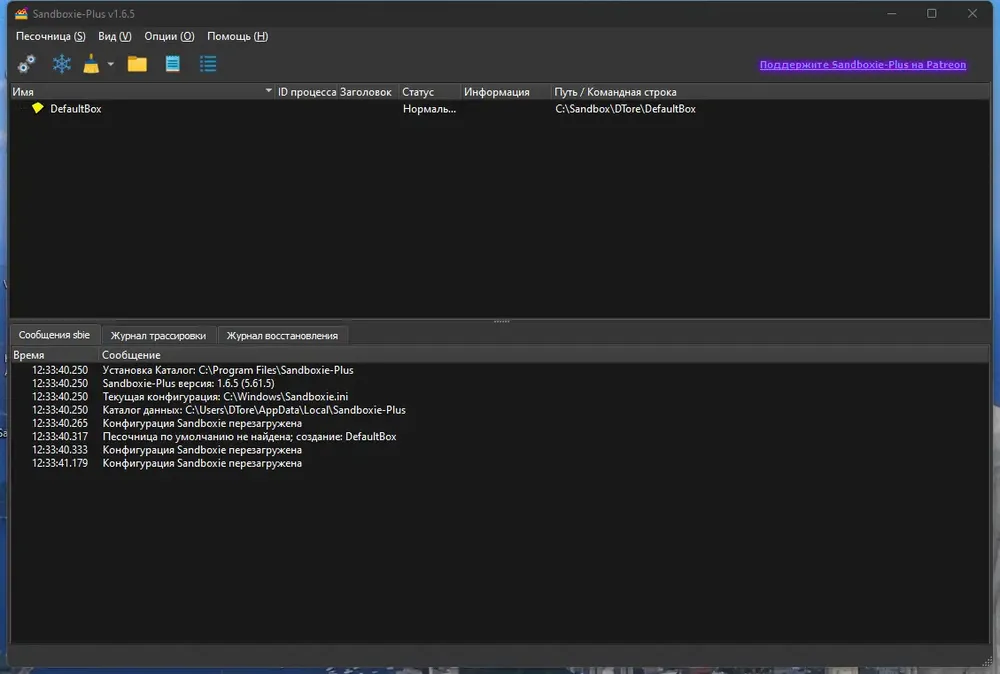Click the Имя column sort arrow

tap(268, 91)
